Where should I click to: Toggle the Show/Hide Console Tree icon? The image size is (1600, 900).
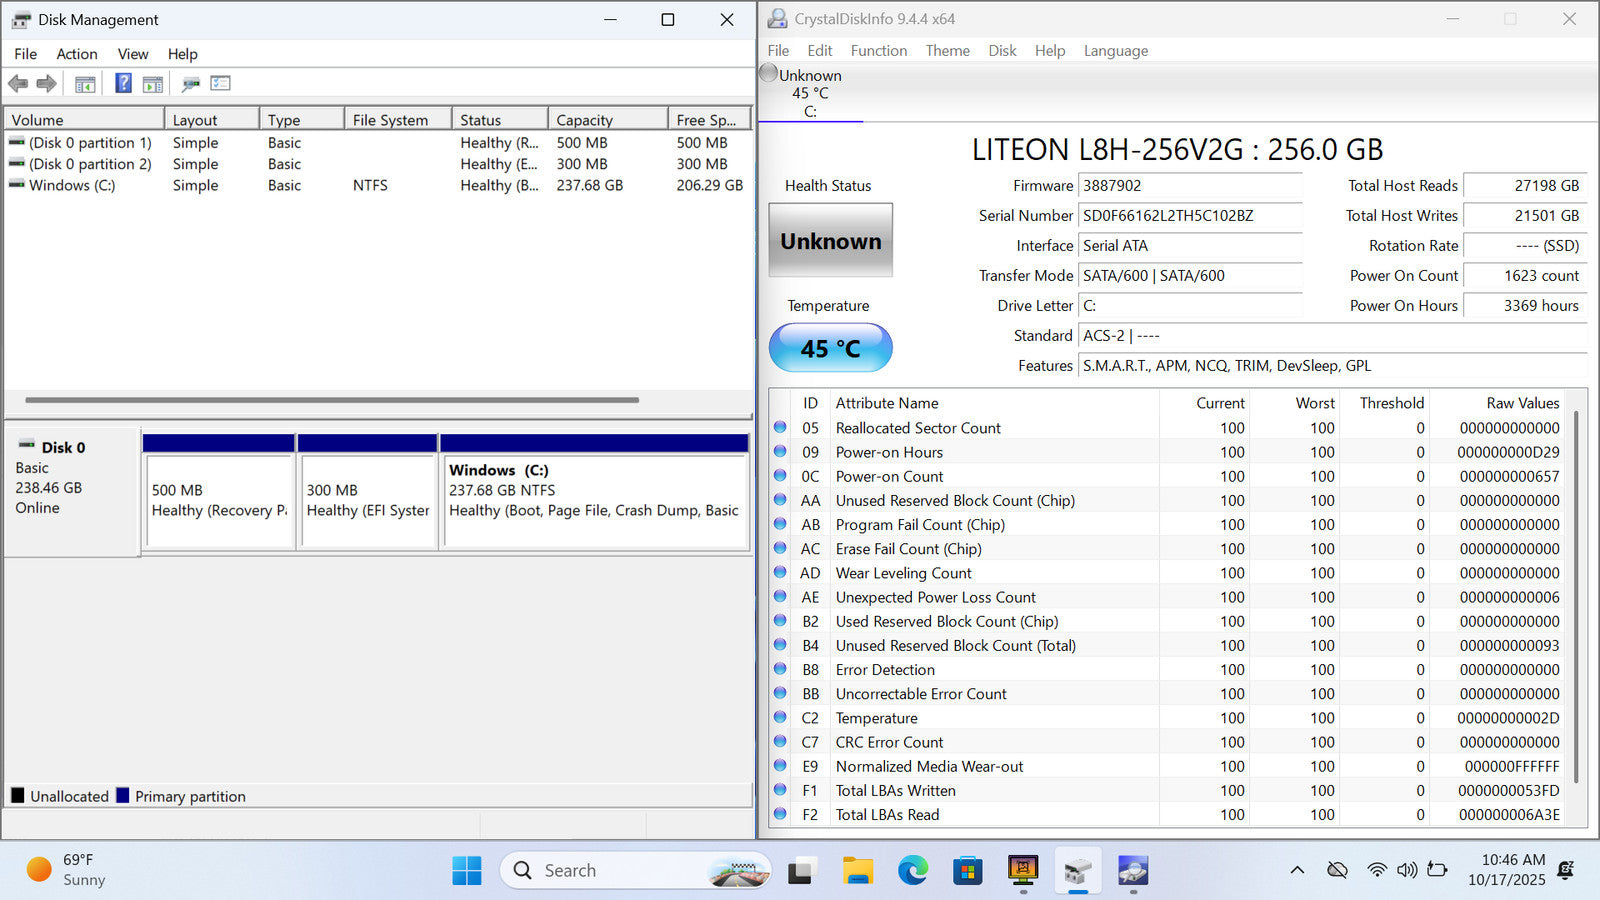coord(85,84)
